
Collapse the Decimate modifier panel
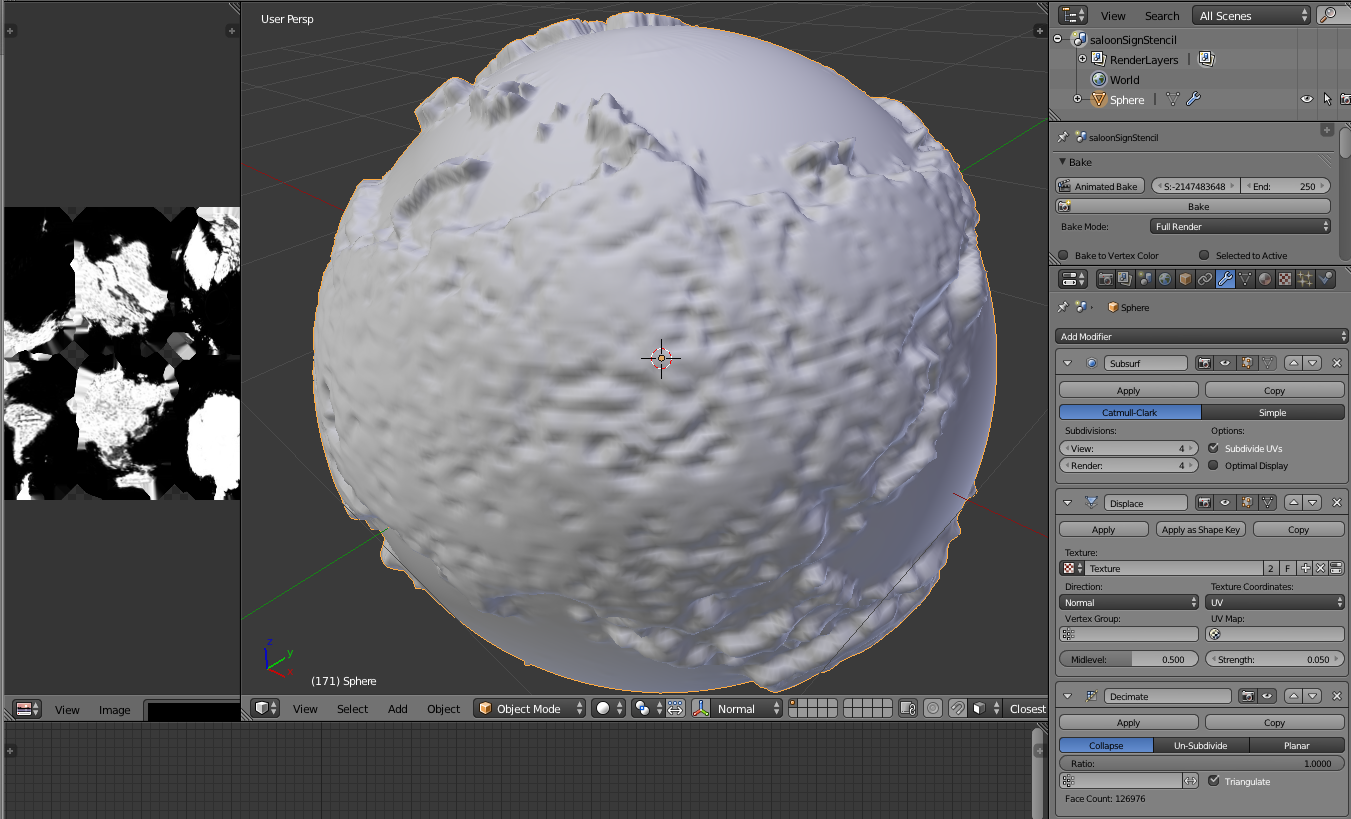pyautogui.click(x=1067, y=696)
